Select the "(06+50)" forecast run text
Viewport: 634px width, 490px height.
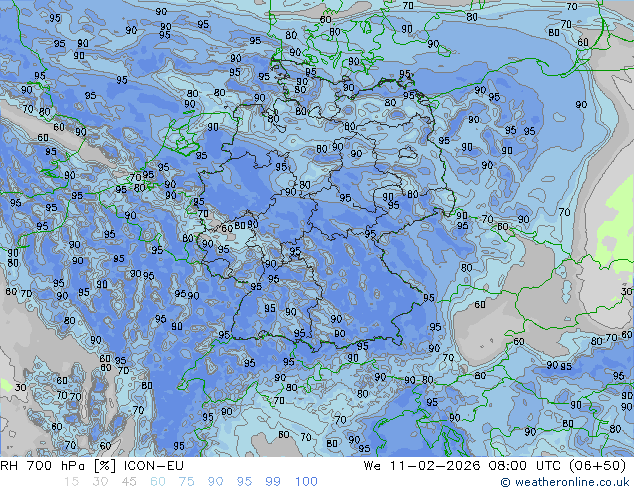598,466
